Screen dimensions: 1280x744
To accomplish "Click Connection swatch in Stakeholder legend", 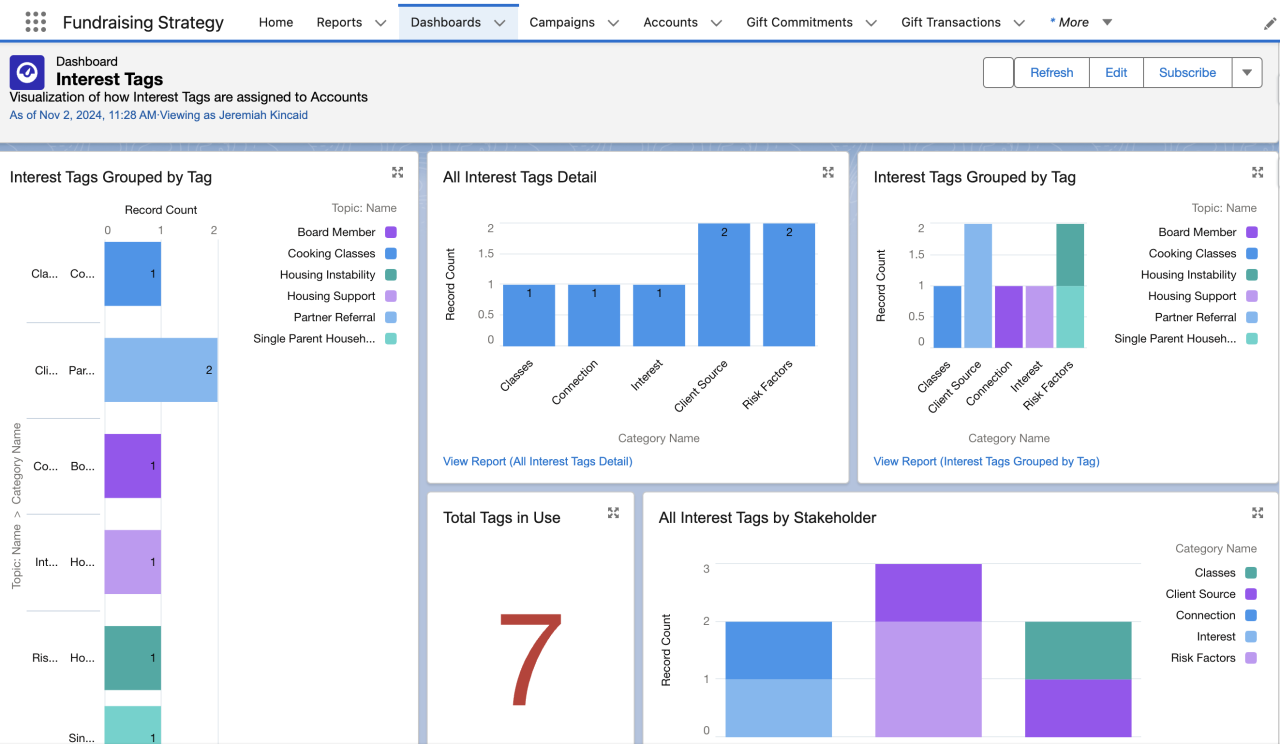I will (x=1251, y=616).
